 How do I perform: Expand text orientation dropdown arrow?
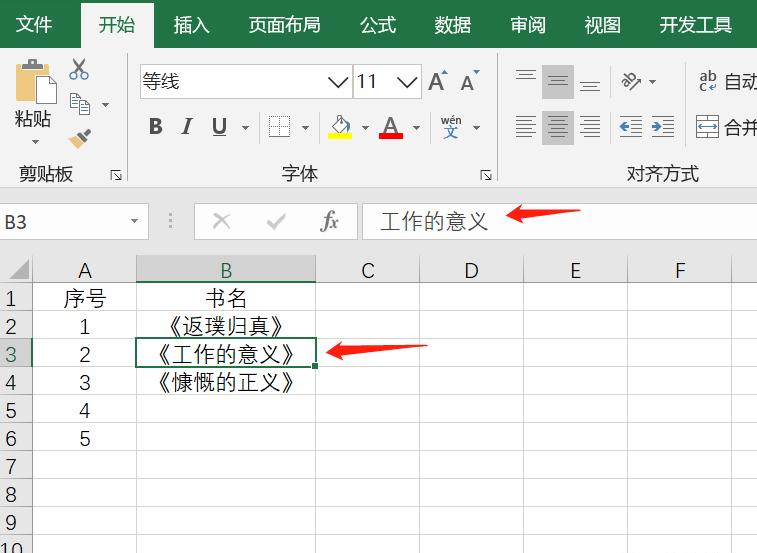coord(652,82)
